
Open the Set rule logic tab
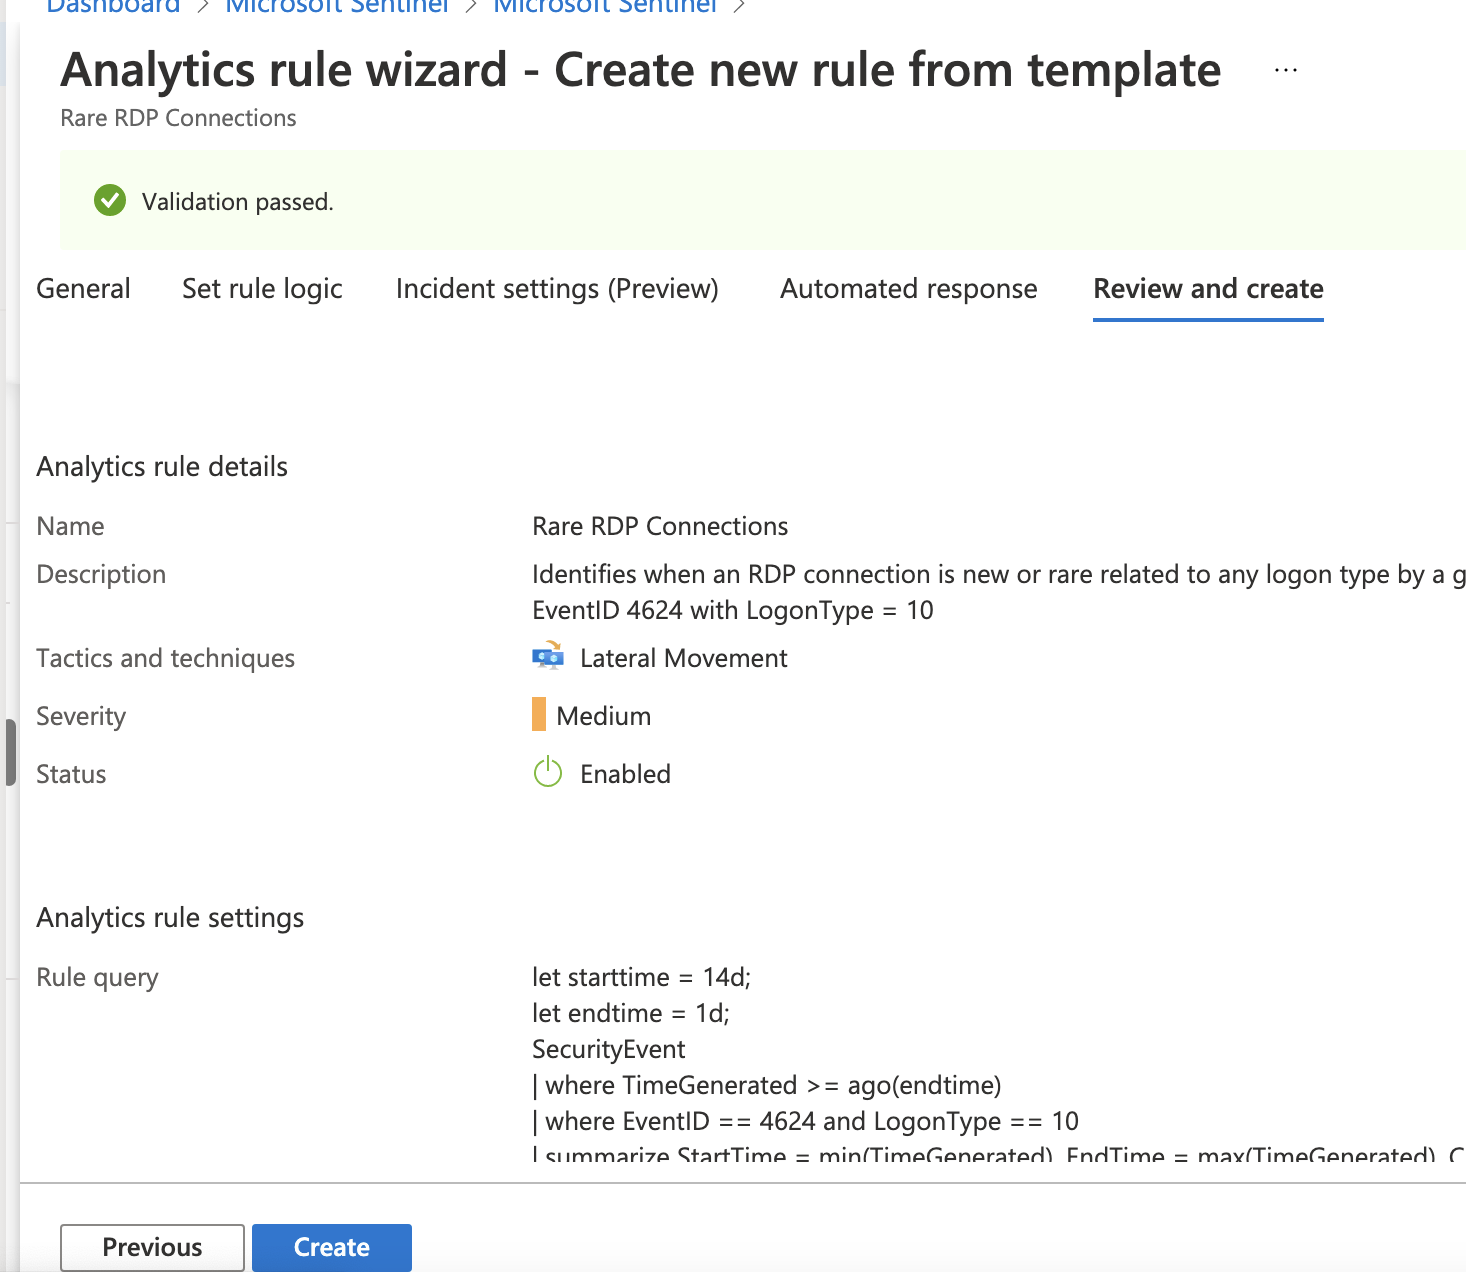pyautogui.click(x=262, y=289)
